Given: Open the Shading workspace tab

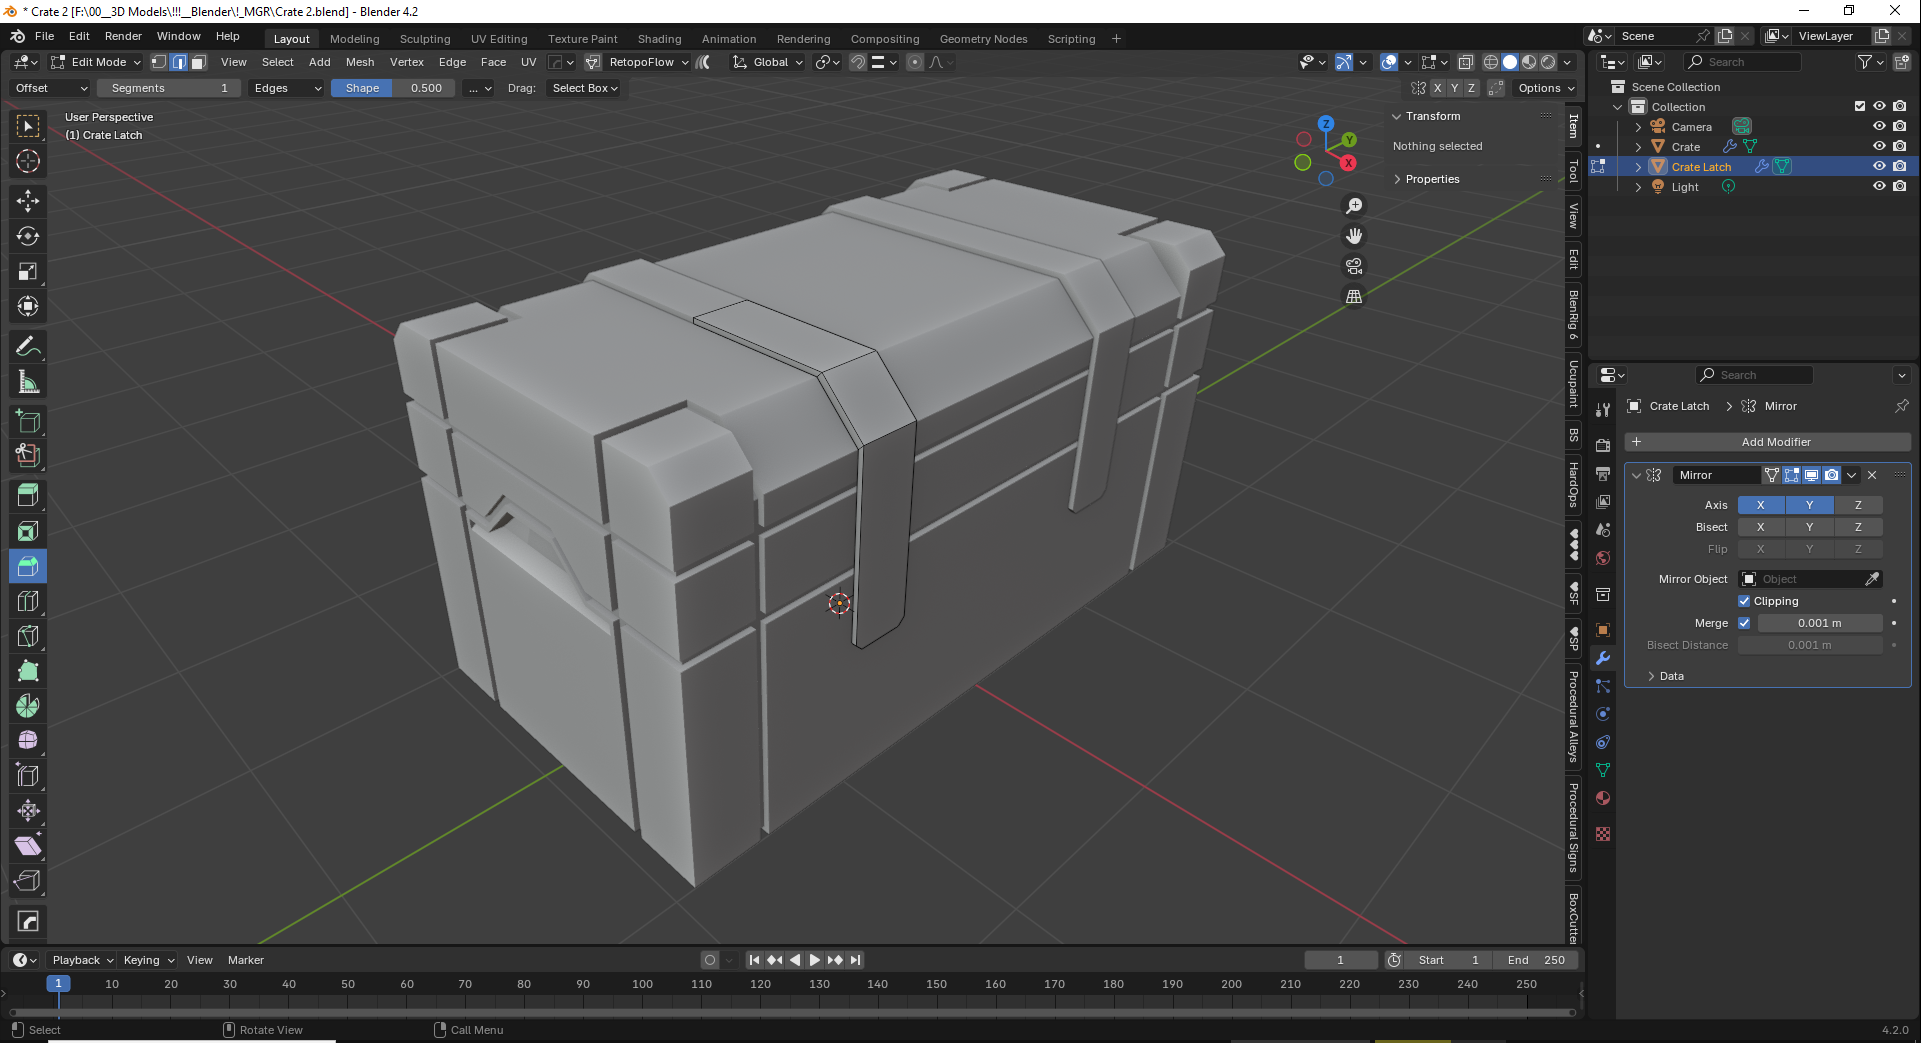Looking at the screenshot, I should click(659, 39).
